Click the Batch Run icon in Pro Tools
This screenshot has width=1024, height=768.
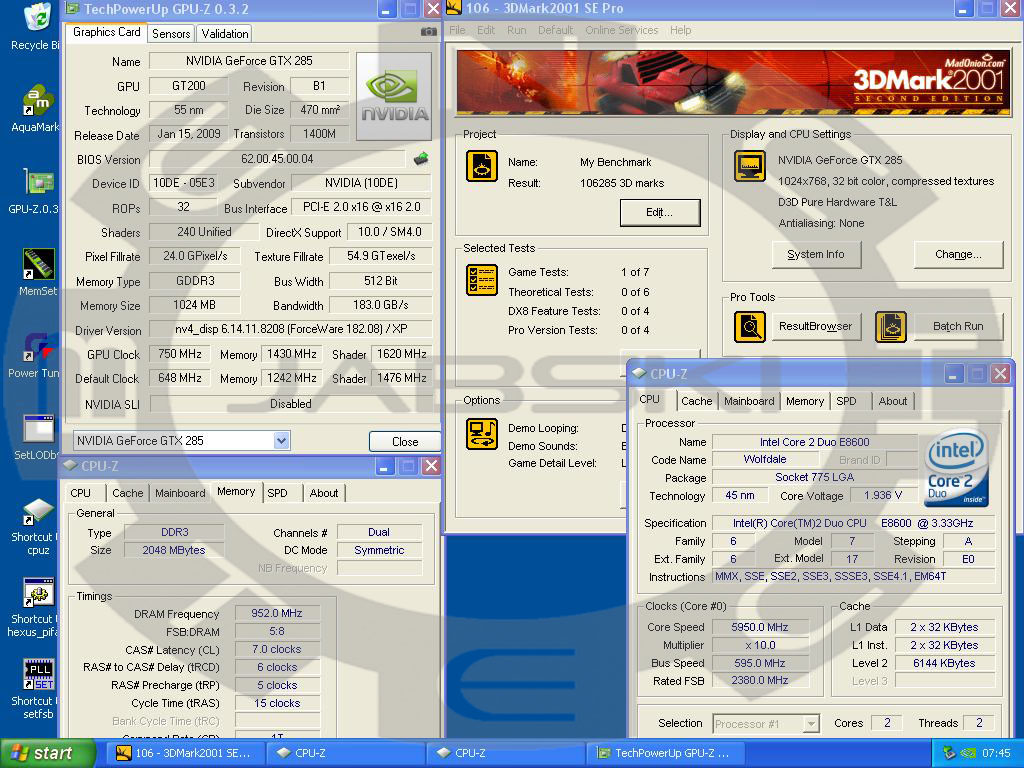click(891, 327)
